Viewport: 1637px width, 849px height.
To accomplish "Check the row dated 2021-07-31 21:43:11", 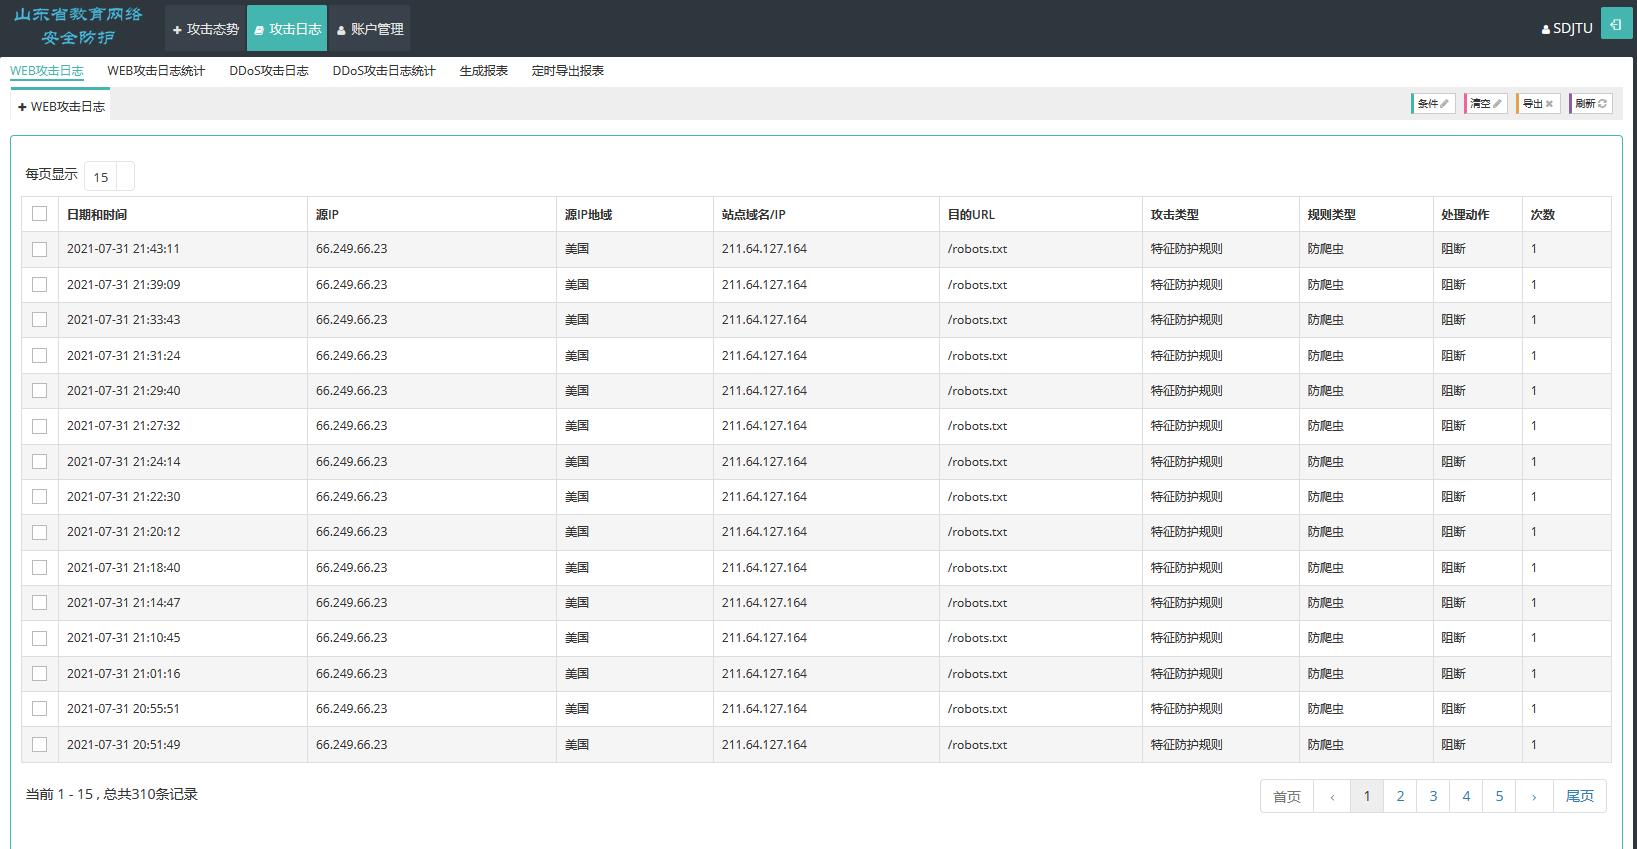I will point(40,249).
